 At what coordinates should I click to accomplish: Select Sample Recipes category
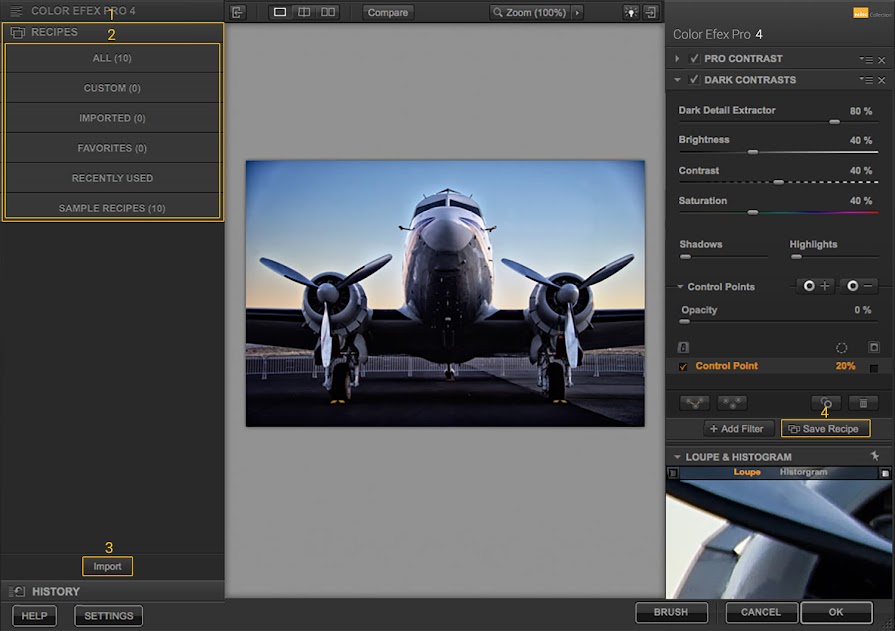[112, 208]
